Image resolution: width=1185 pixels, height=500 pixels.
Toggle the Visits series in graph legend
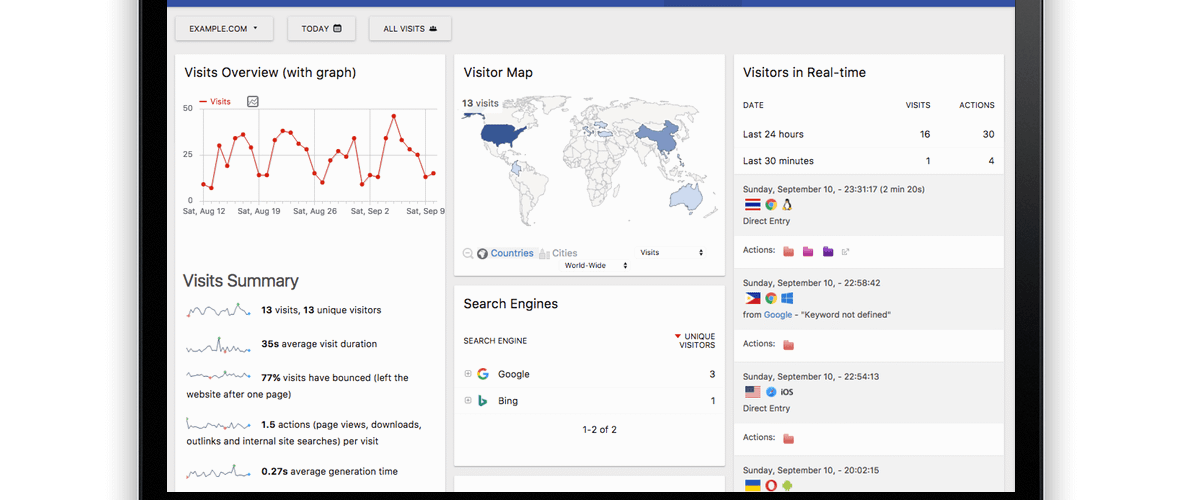point(215,101)
